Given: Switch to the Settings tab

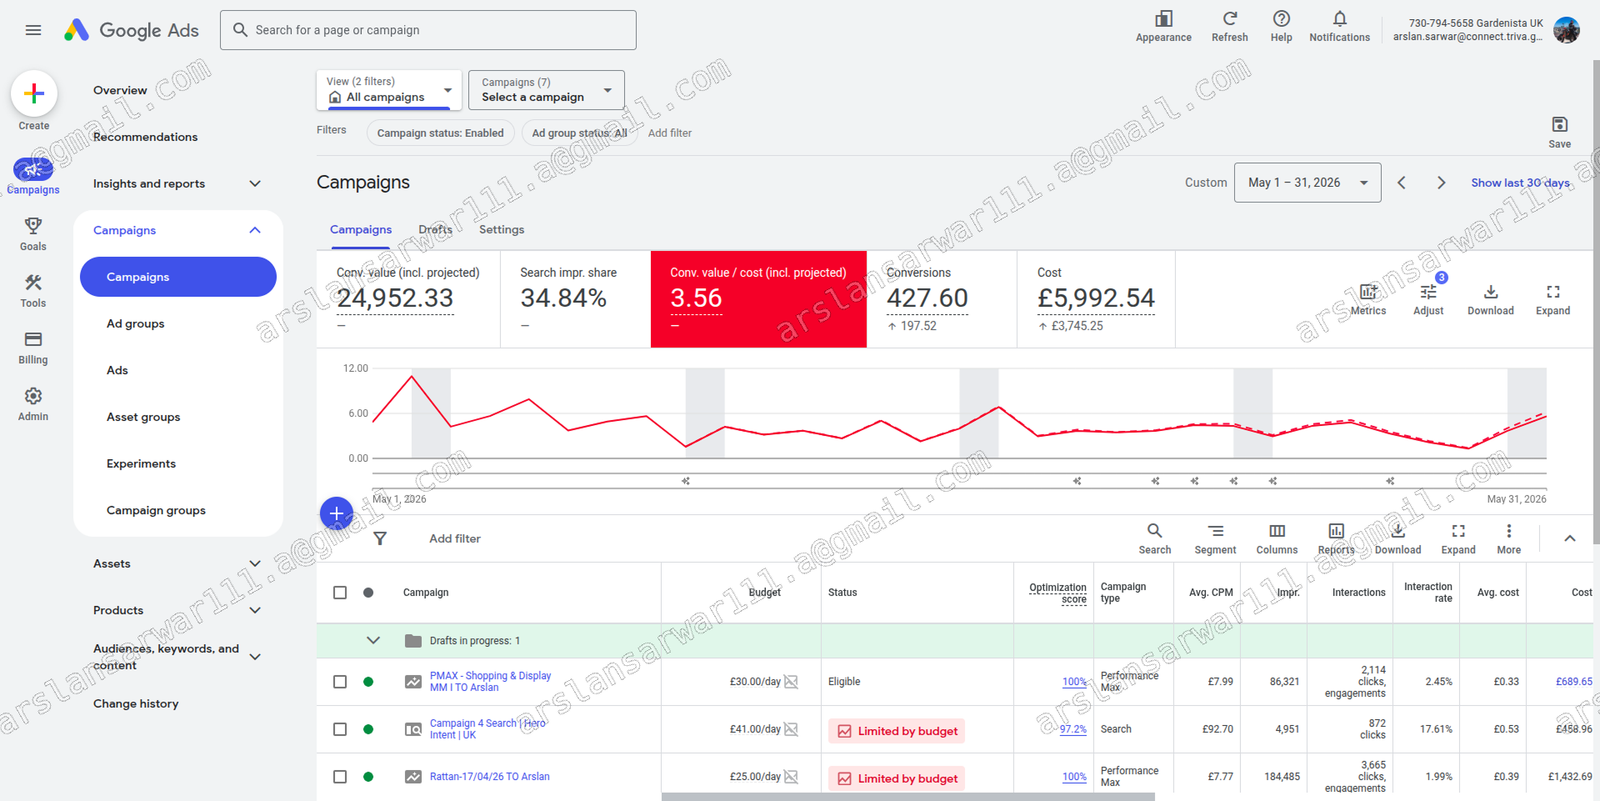Looking at the screenshot, I should coord(501,230).
